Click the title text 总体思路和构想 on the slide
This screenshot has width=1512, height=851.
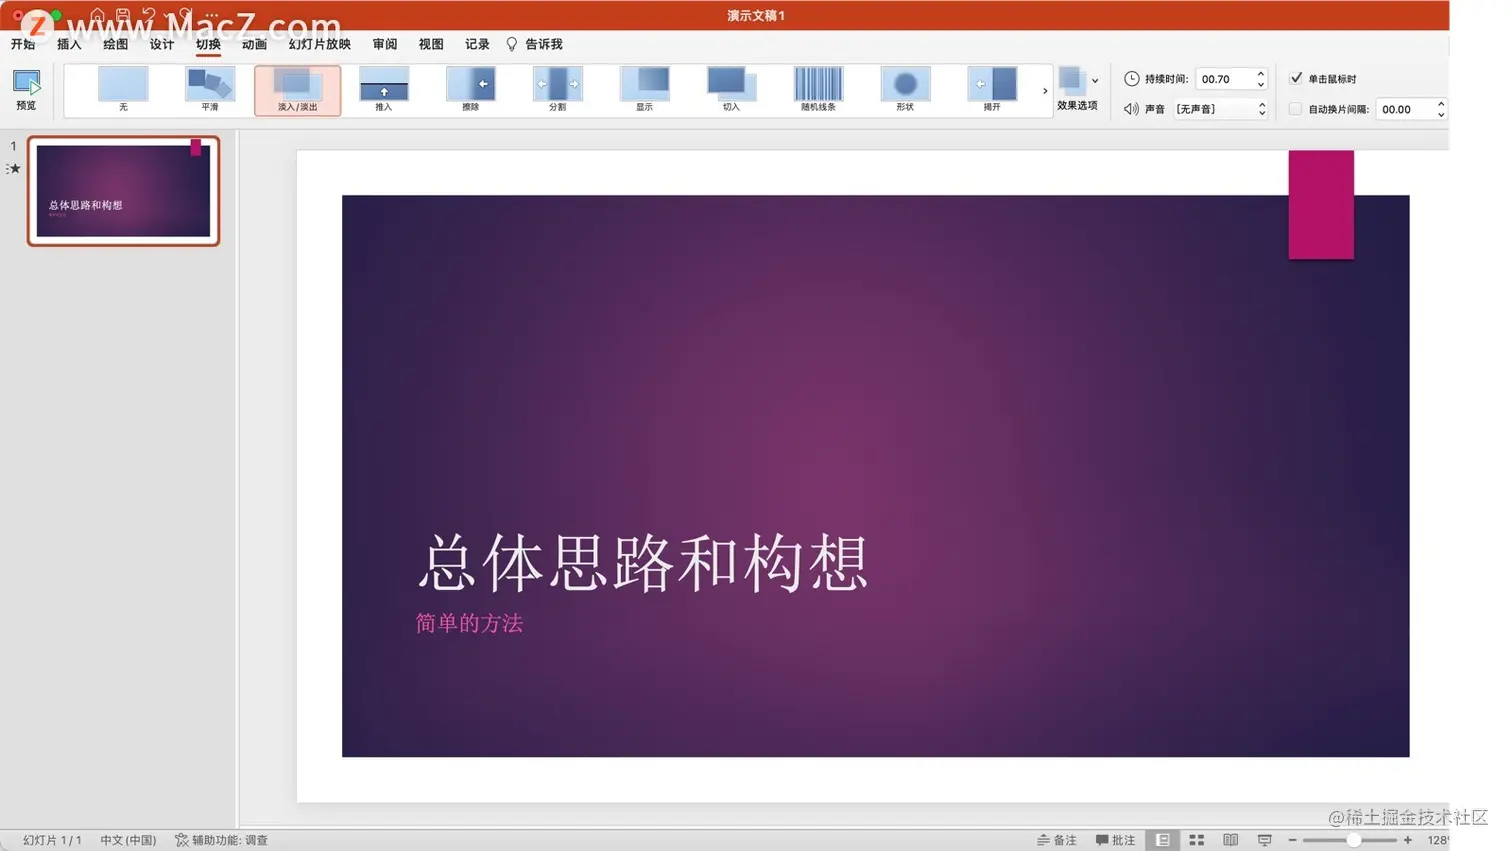[643, 563]
